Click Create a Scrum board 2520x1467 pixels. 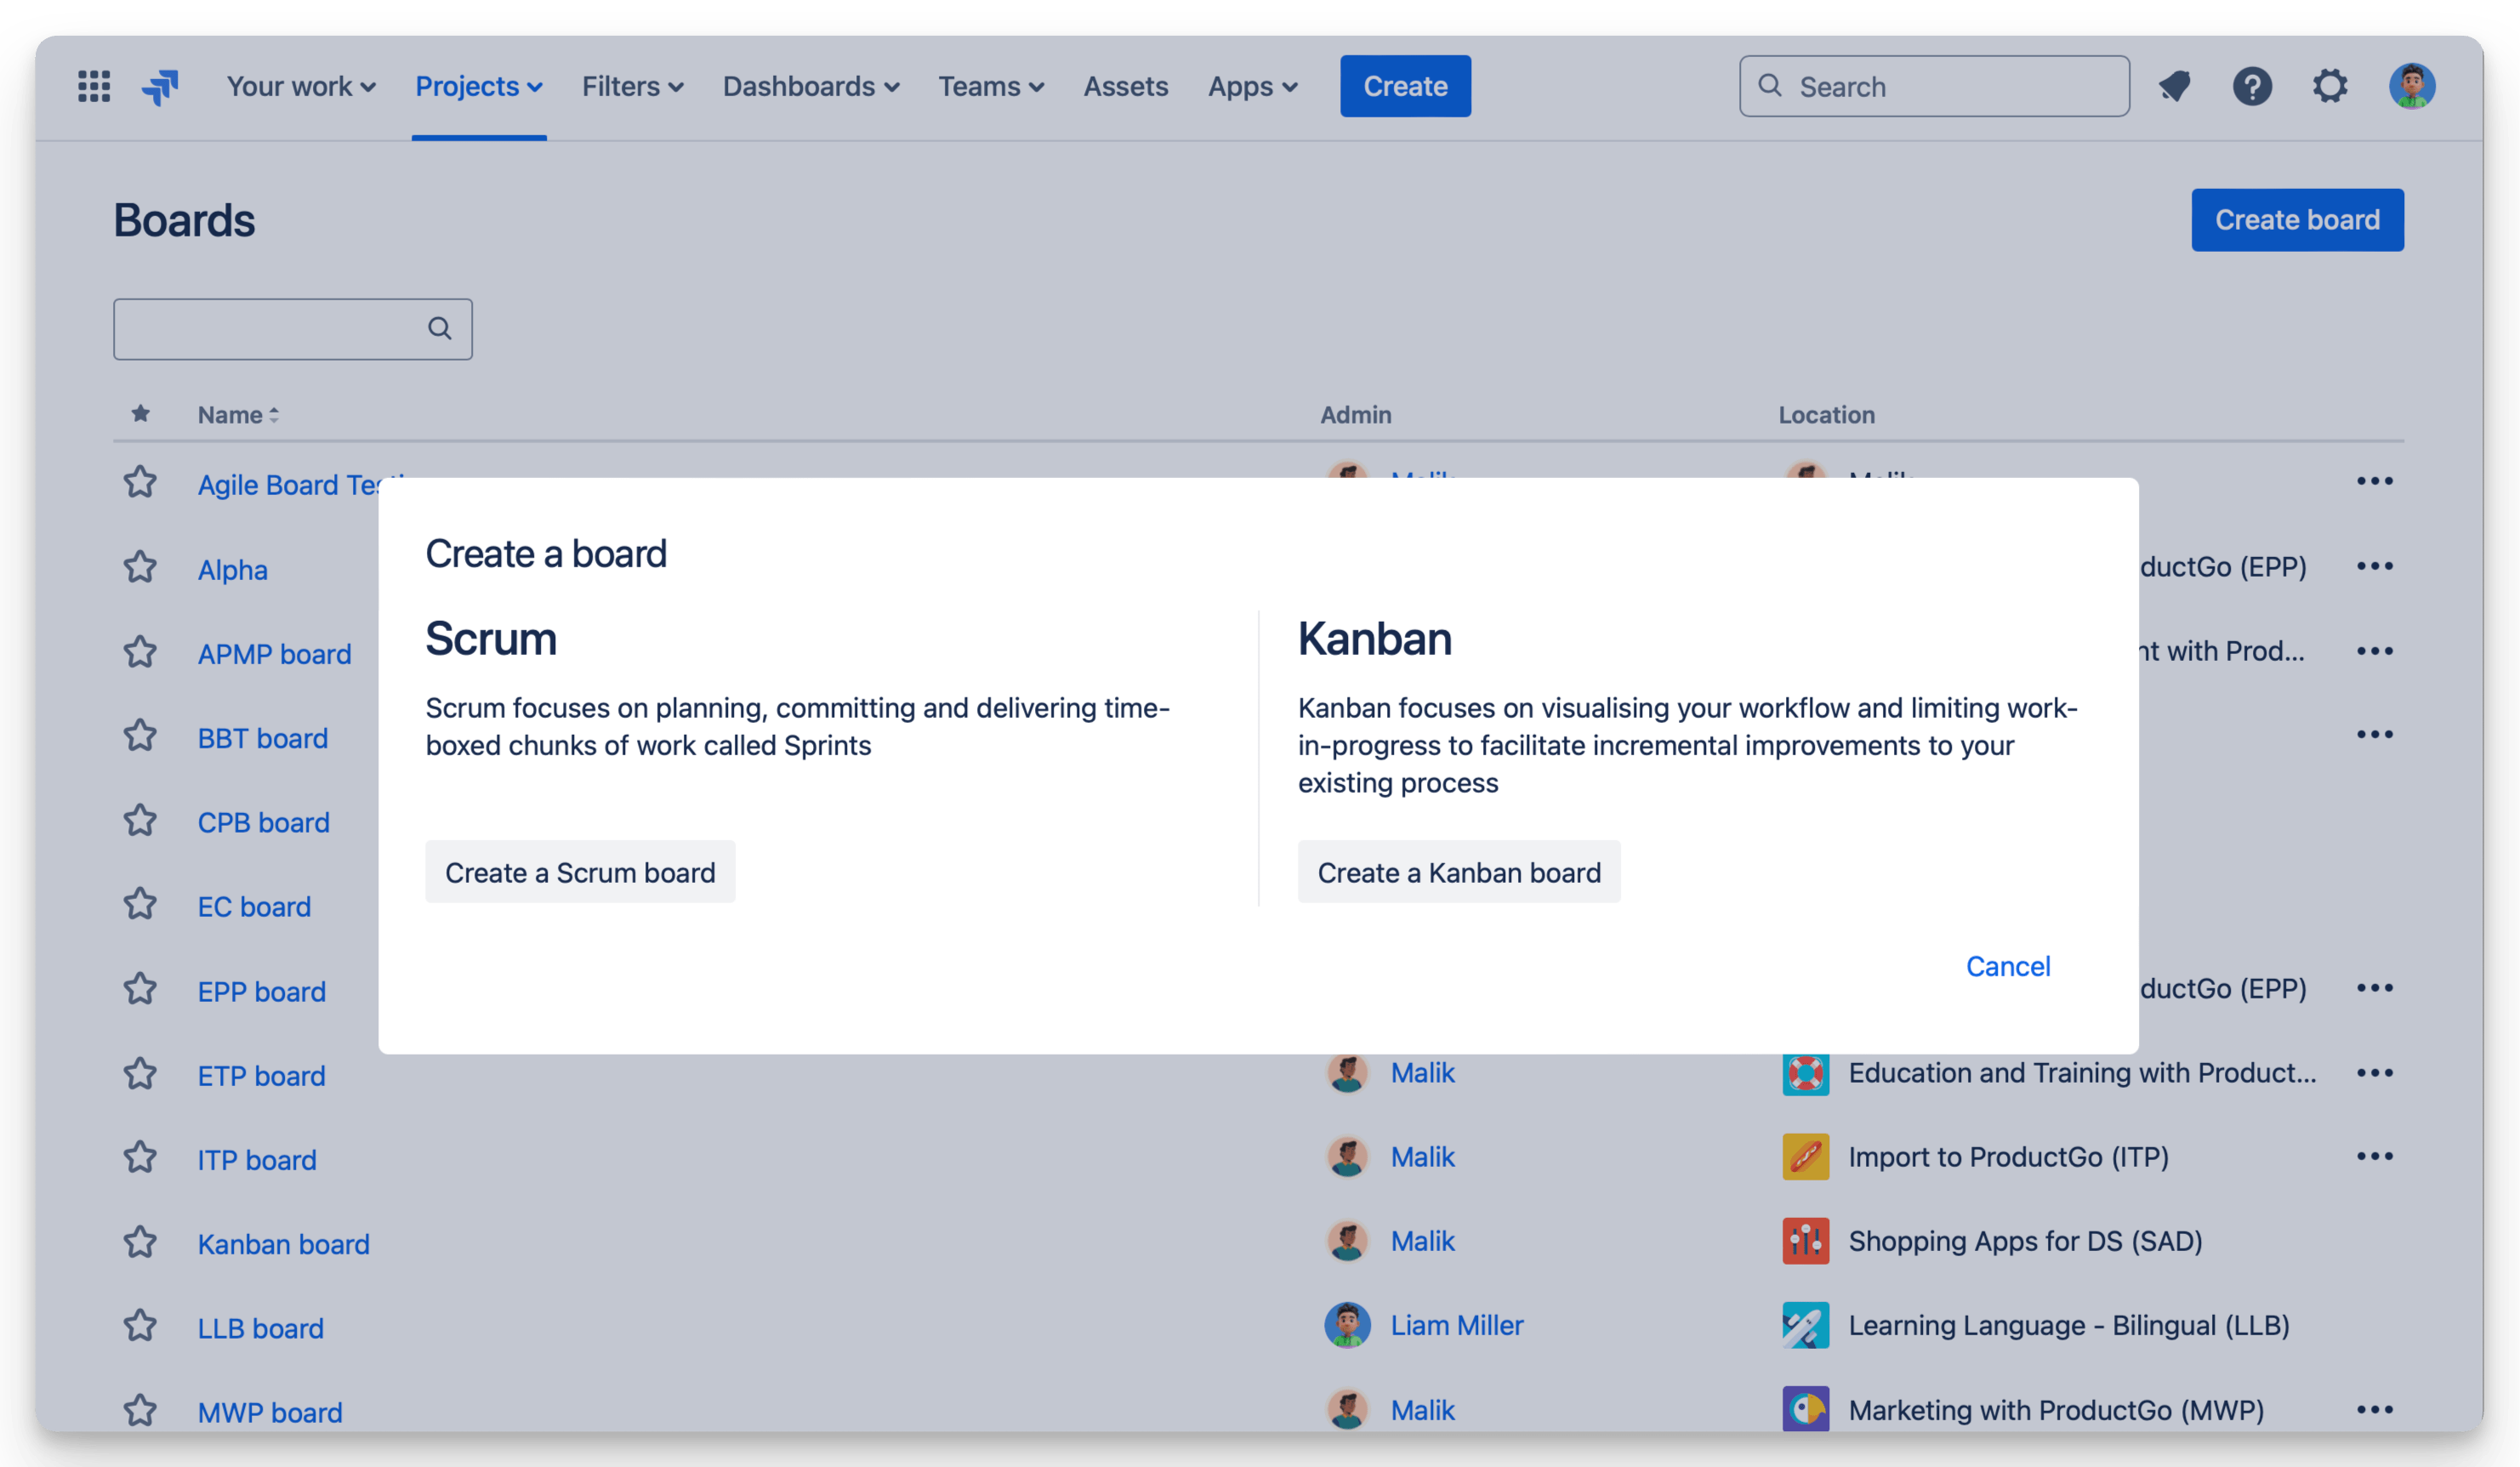click(580, 871)
